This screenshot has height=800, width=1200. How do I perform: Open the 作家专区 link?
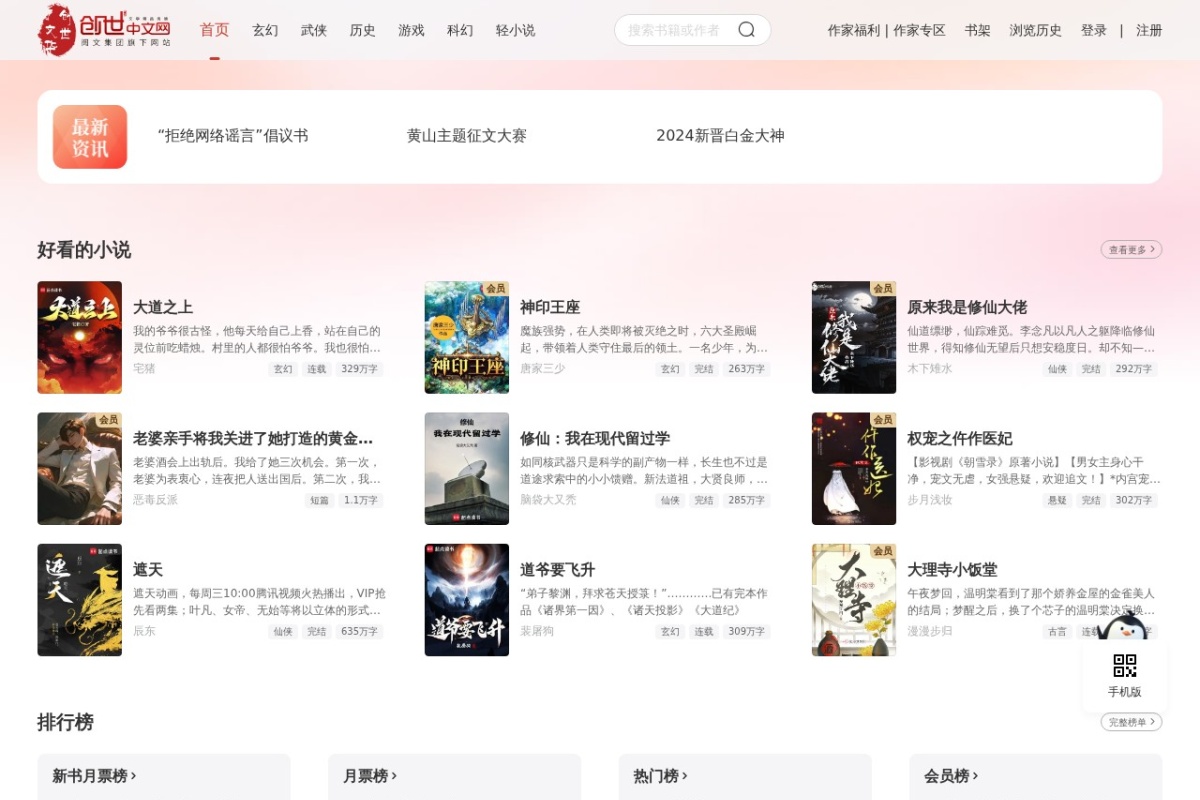point(919,30)
